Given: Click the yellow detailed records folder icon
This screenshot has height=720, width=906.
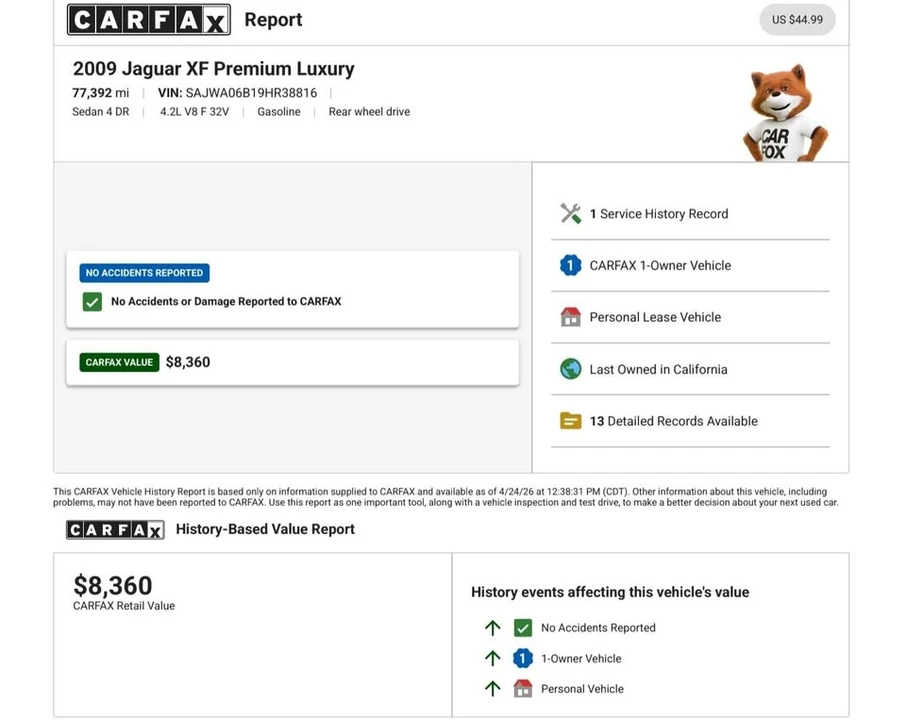Looking at the screenshot, I should click(570, 421).
